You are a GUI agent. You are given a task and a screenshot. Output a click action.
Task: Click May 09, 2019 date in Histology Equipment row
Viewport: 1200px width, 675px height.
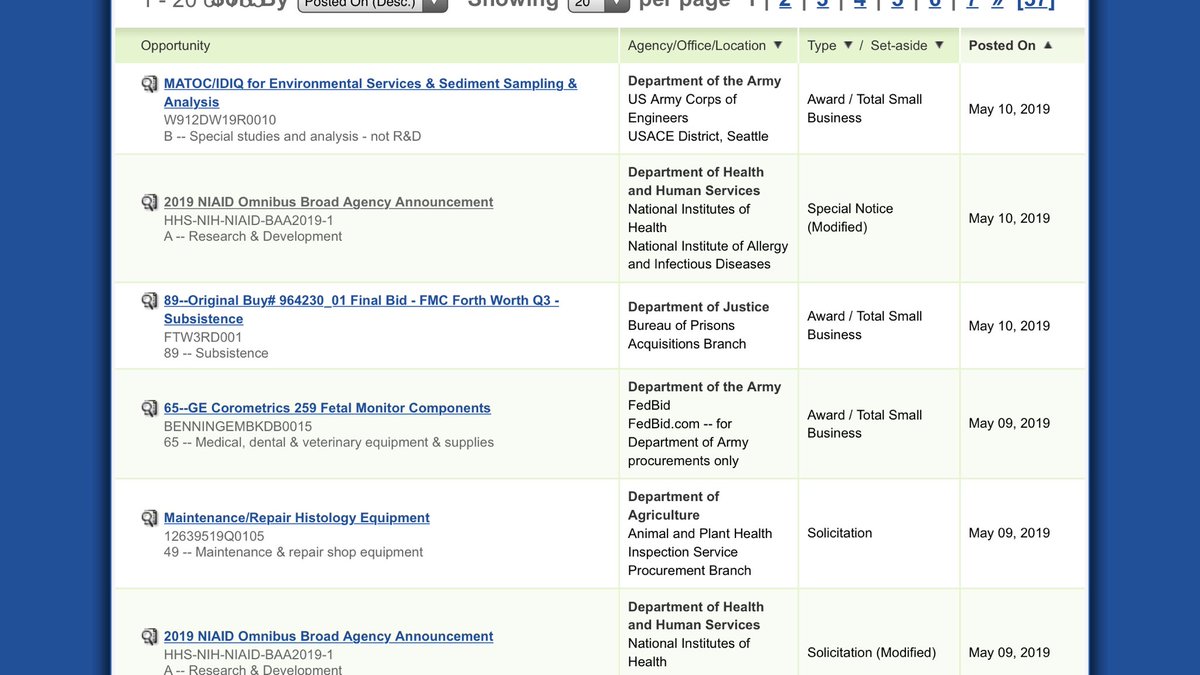coord(1009,533)
